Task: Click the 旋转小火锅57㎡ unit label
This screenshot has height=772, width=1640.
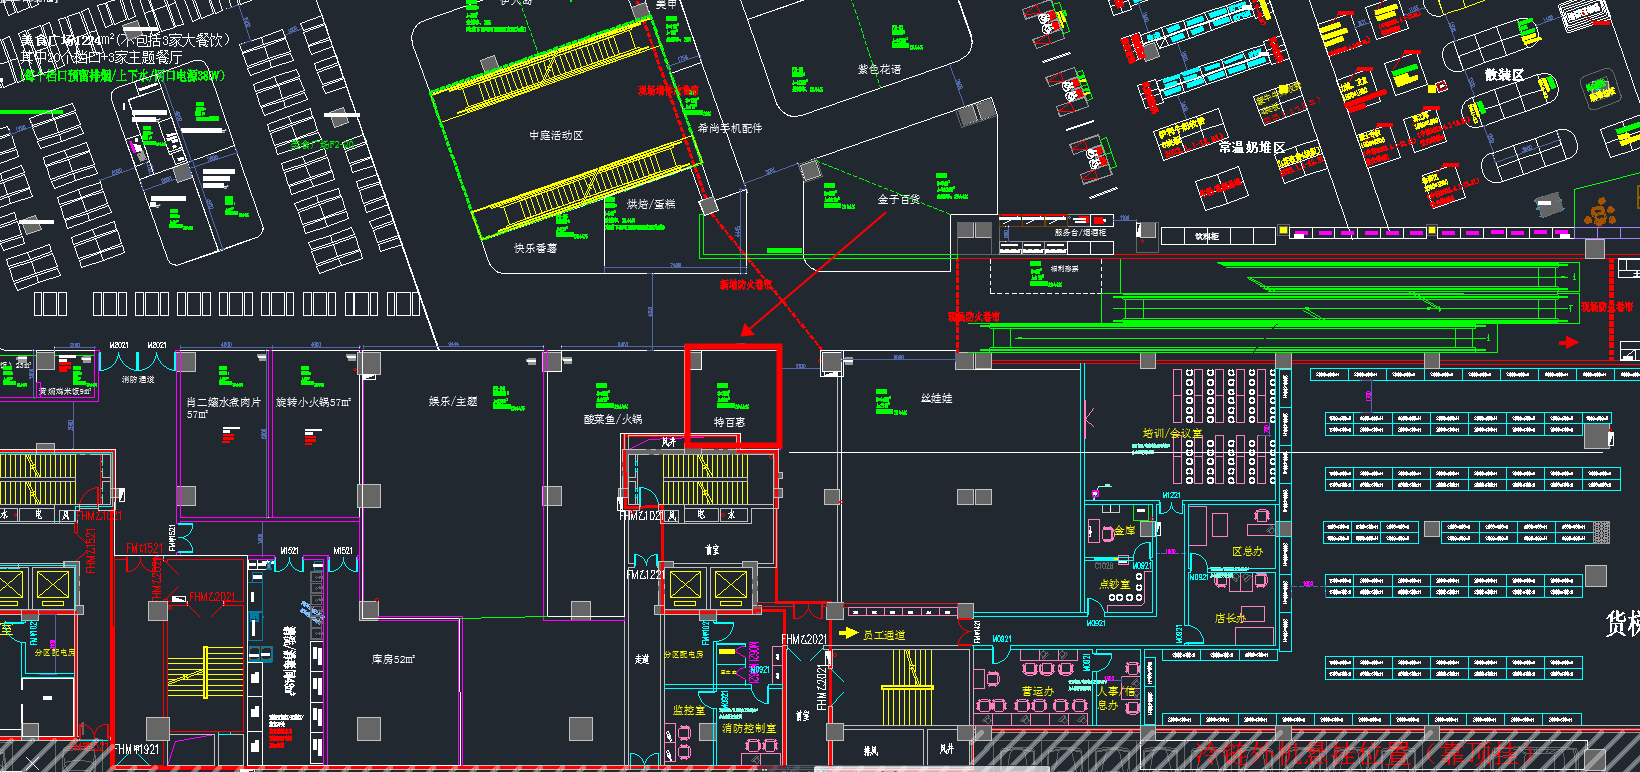Action: 313,402
